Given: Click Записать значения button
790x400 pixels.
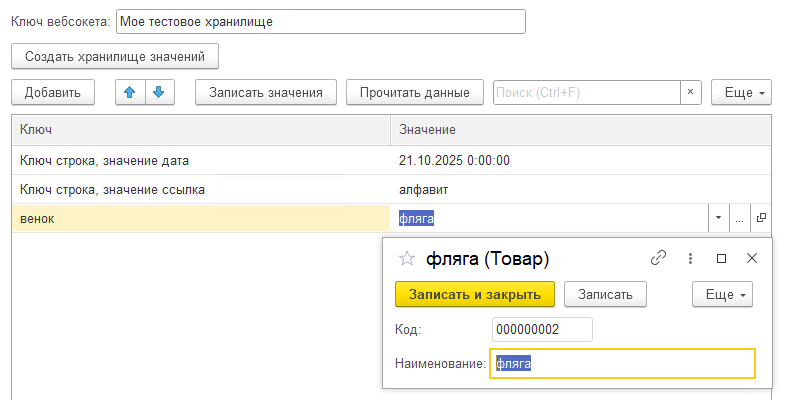Looking at the screenshot, I should [x=265, y=93].
